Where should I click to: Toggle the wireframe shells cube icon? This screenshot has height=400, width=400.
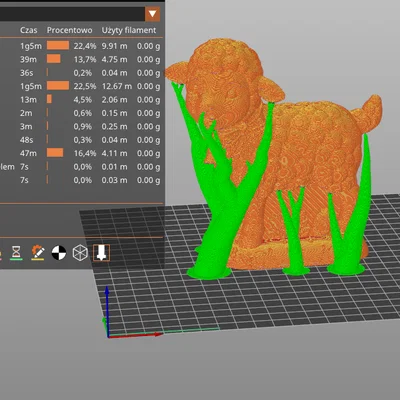click(80, 253)
